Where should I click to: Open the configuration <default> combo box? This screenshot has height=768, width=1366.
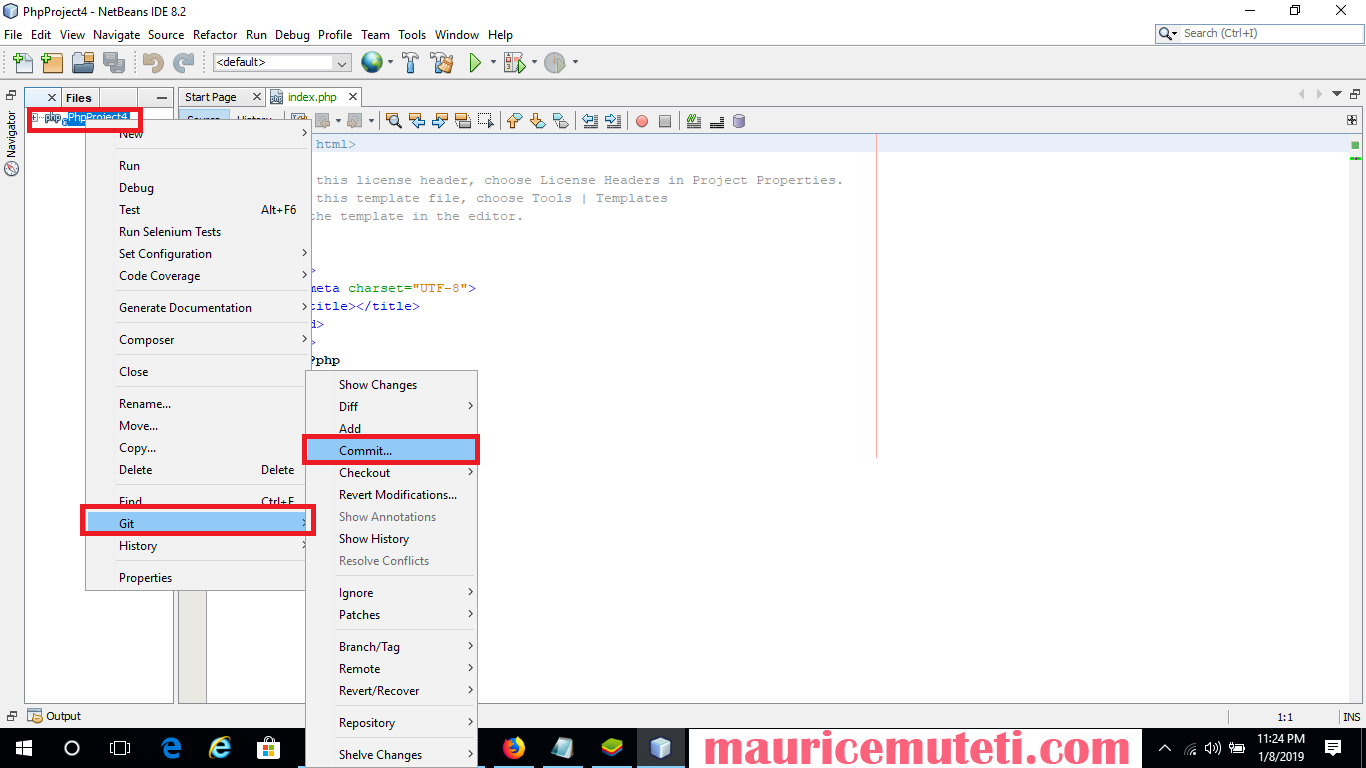282,62
